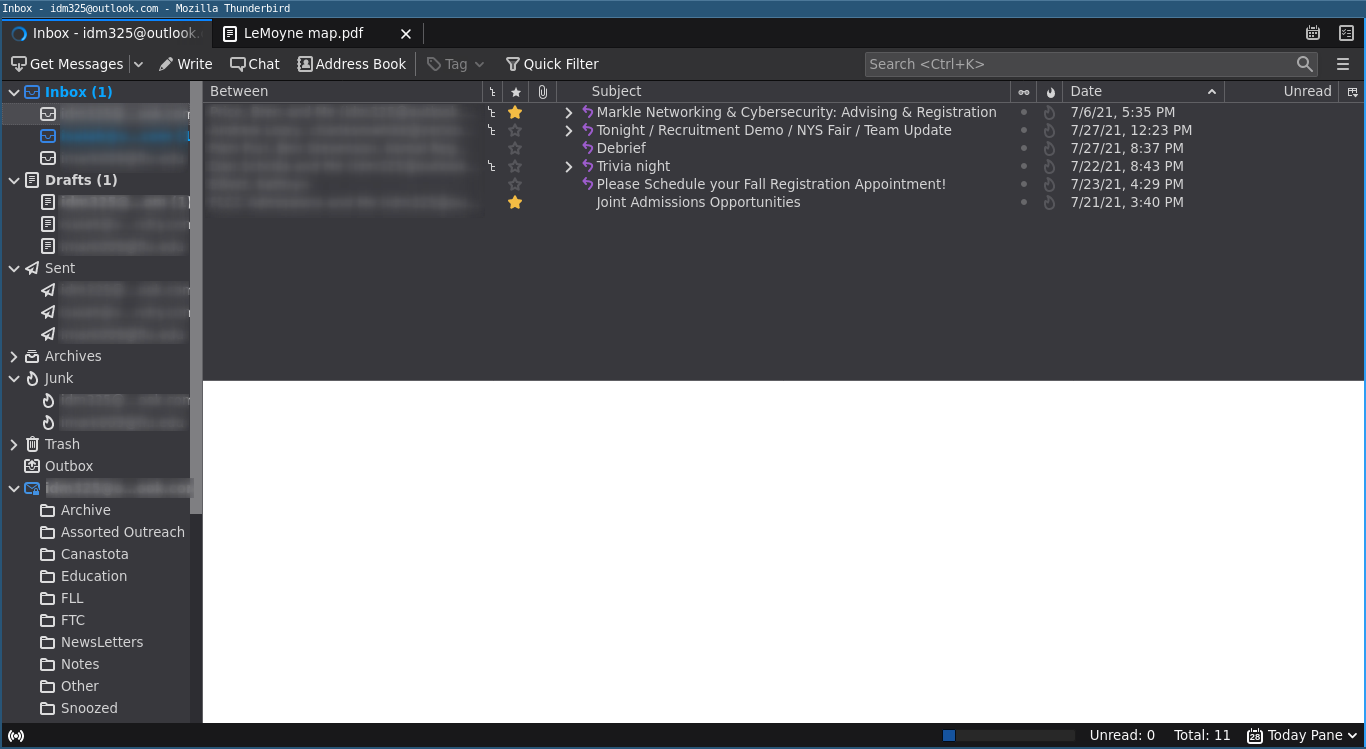Click the status bar progress meter
This screenshot has width=1366, height=749.
(x=1008, y=735)
